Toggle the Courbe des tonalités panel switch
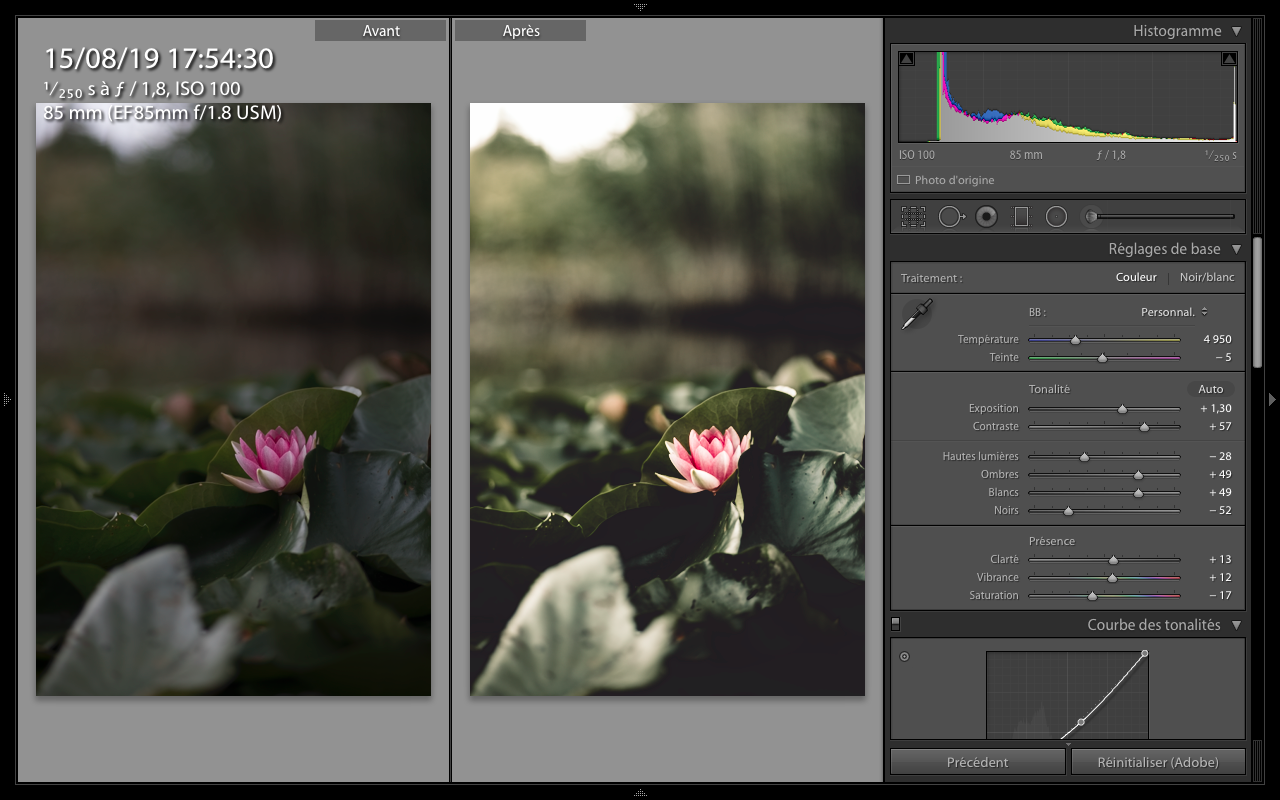This screenshot has height=800, width=1280. click(x=896, y=624)
